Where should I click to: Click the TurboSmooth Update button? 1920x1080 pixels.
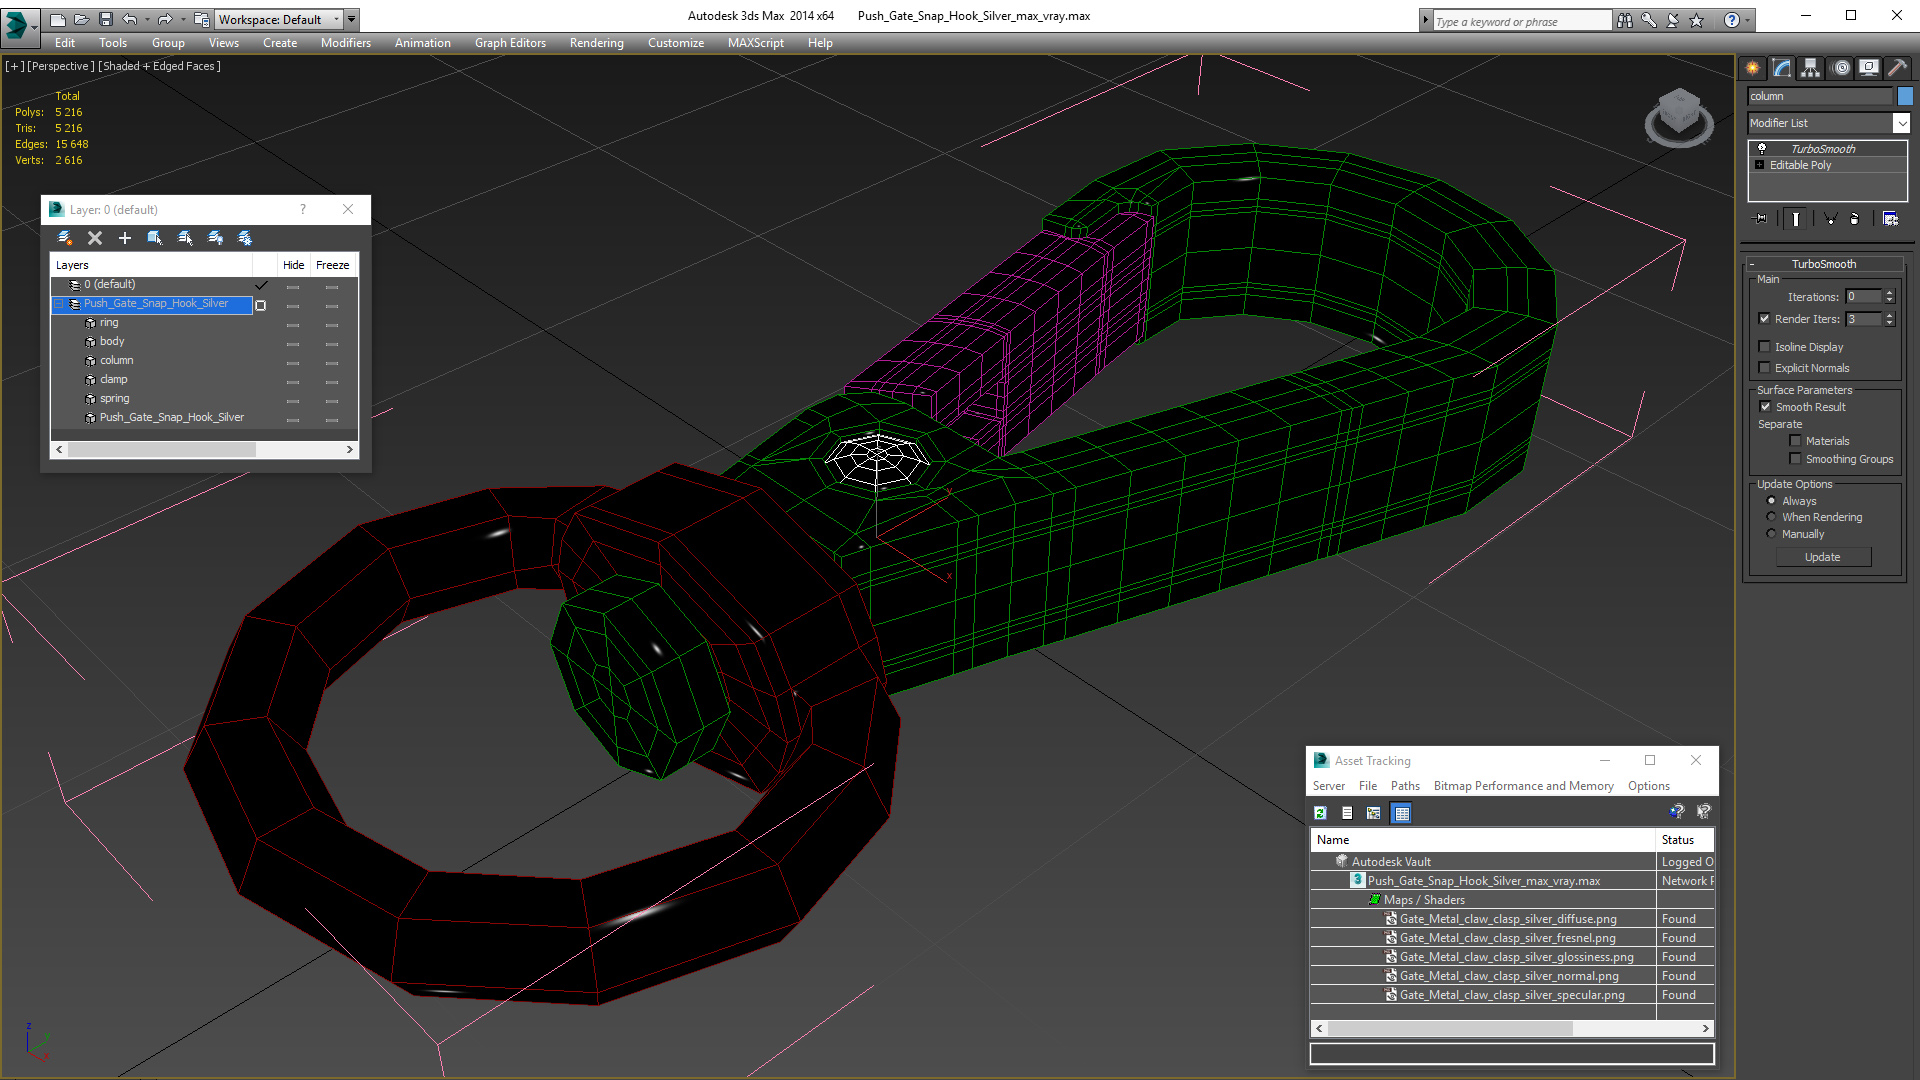(1822, 557)
